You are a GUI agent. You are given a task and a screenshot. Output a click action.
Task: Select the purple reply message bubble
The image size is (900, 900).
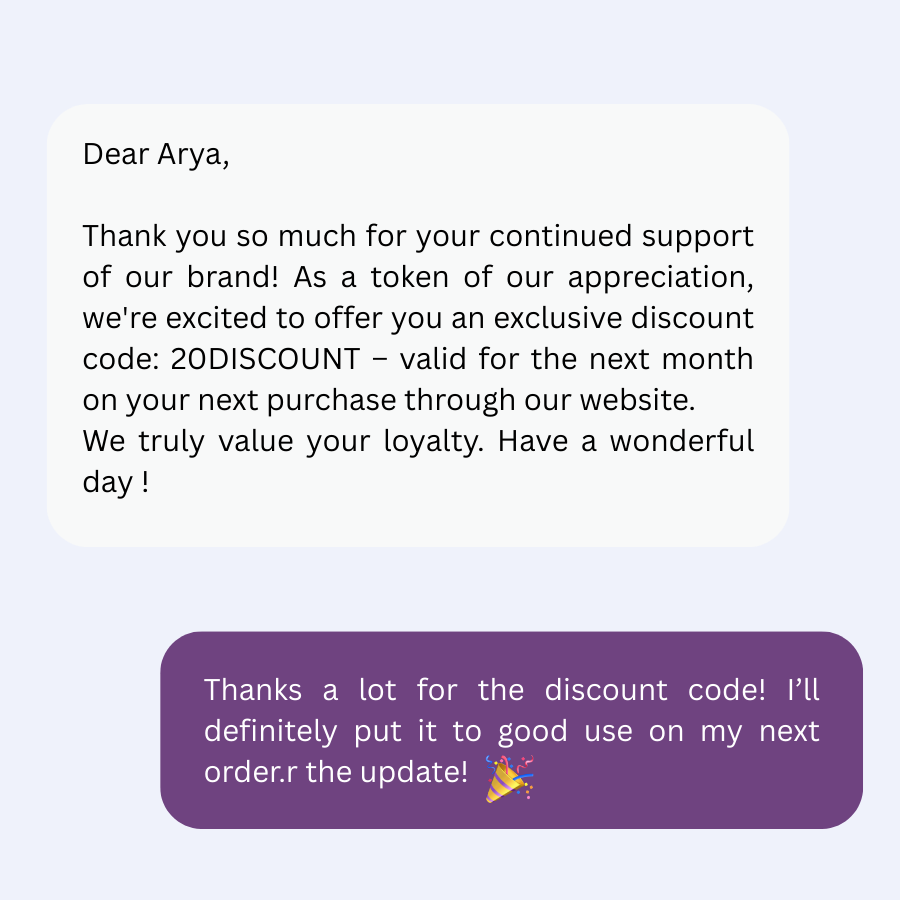coord(511,730)
